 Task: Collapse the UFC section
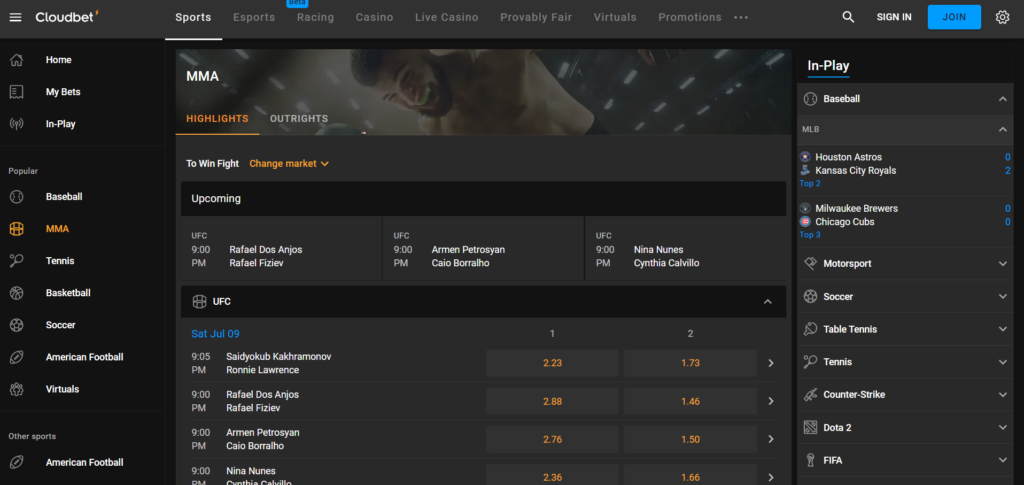pos(768,302)
